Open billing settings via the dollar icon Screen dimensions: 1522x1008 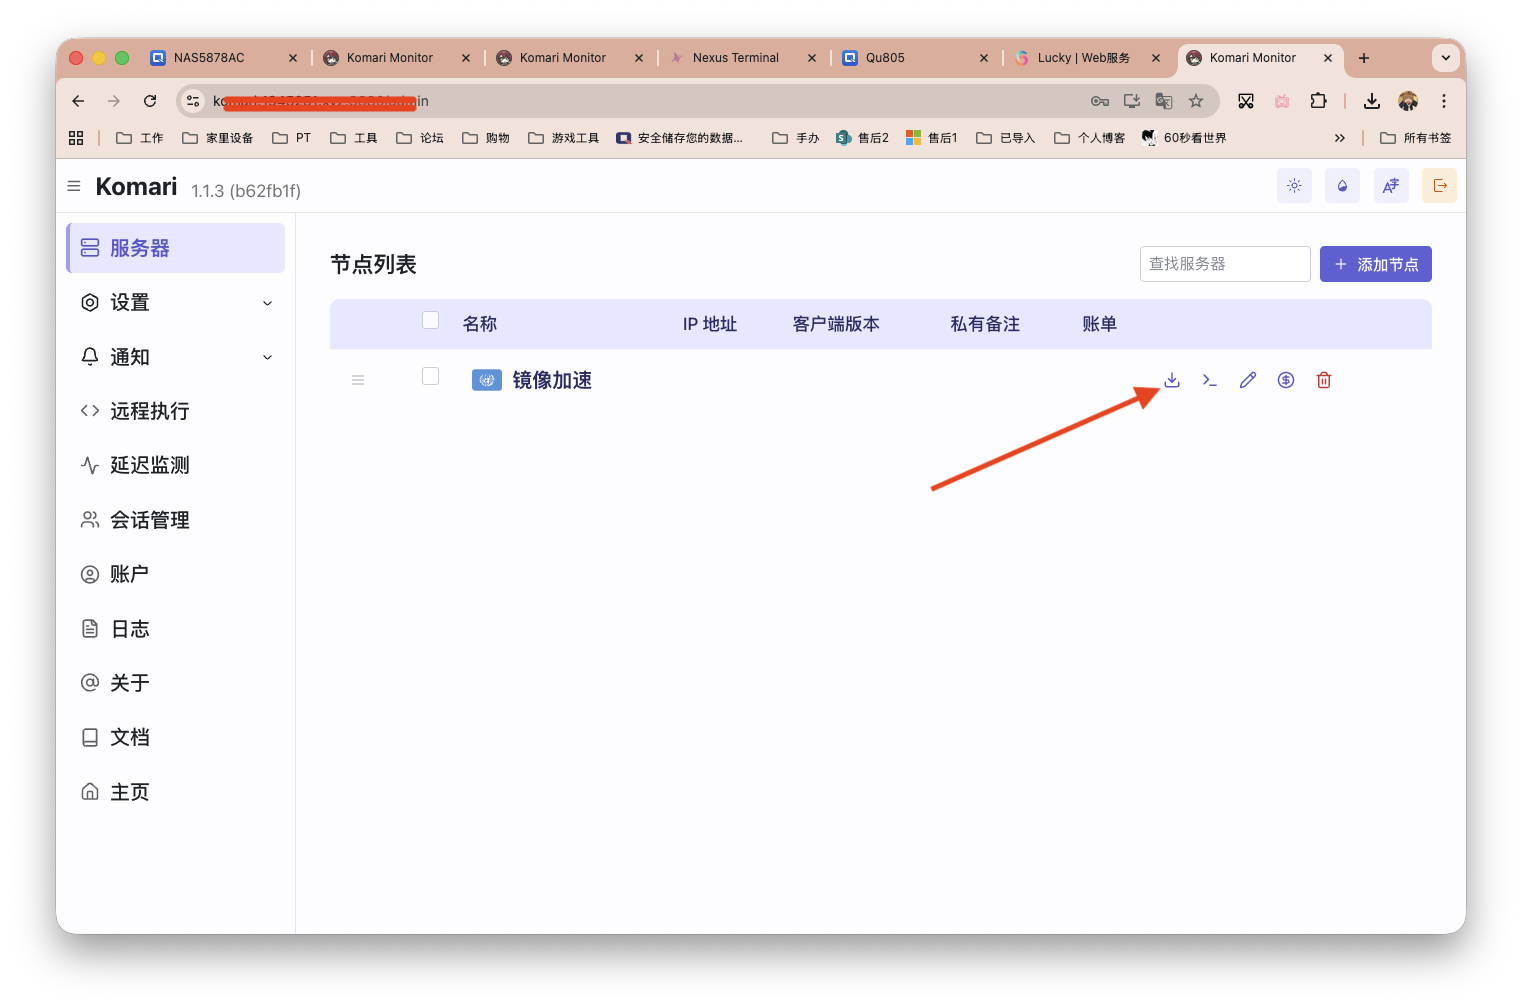coord(1285,380)
